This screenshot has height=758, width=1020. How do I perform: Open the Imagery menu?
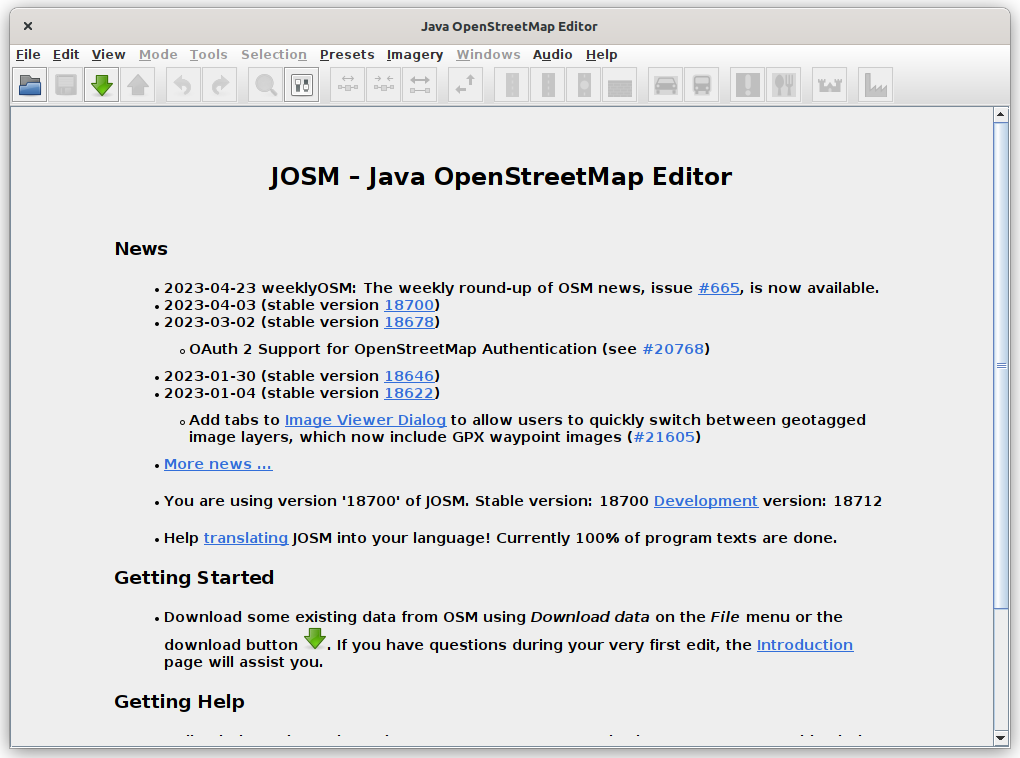pyautogui.click(x=414, y=55)
